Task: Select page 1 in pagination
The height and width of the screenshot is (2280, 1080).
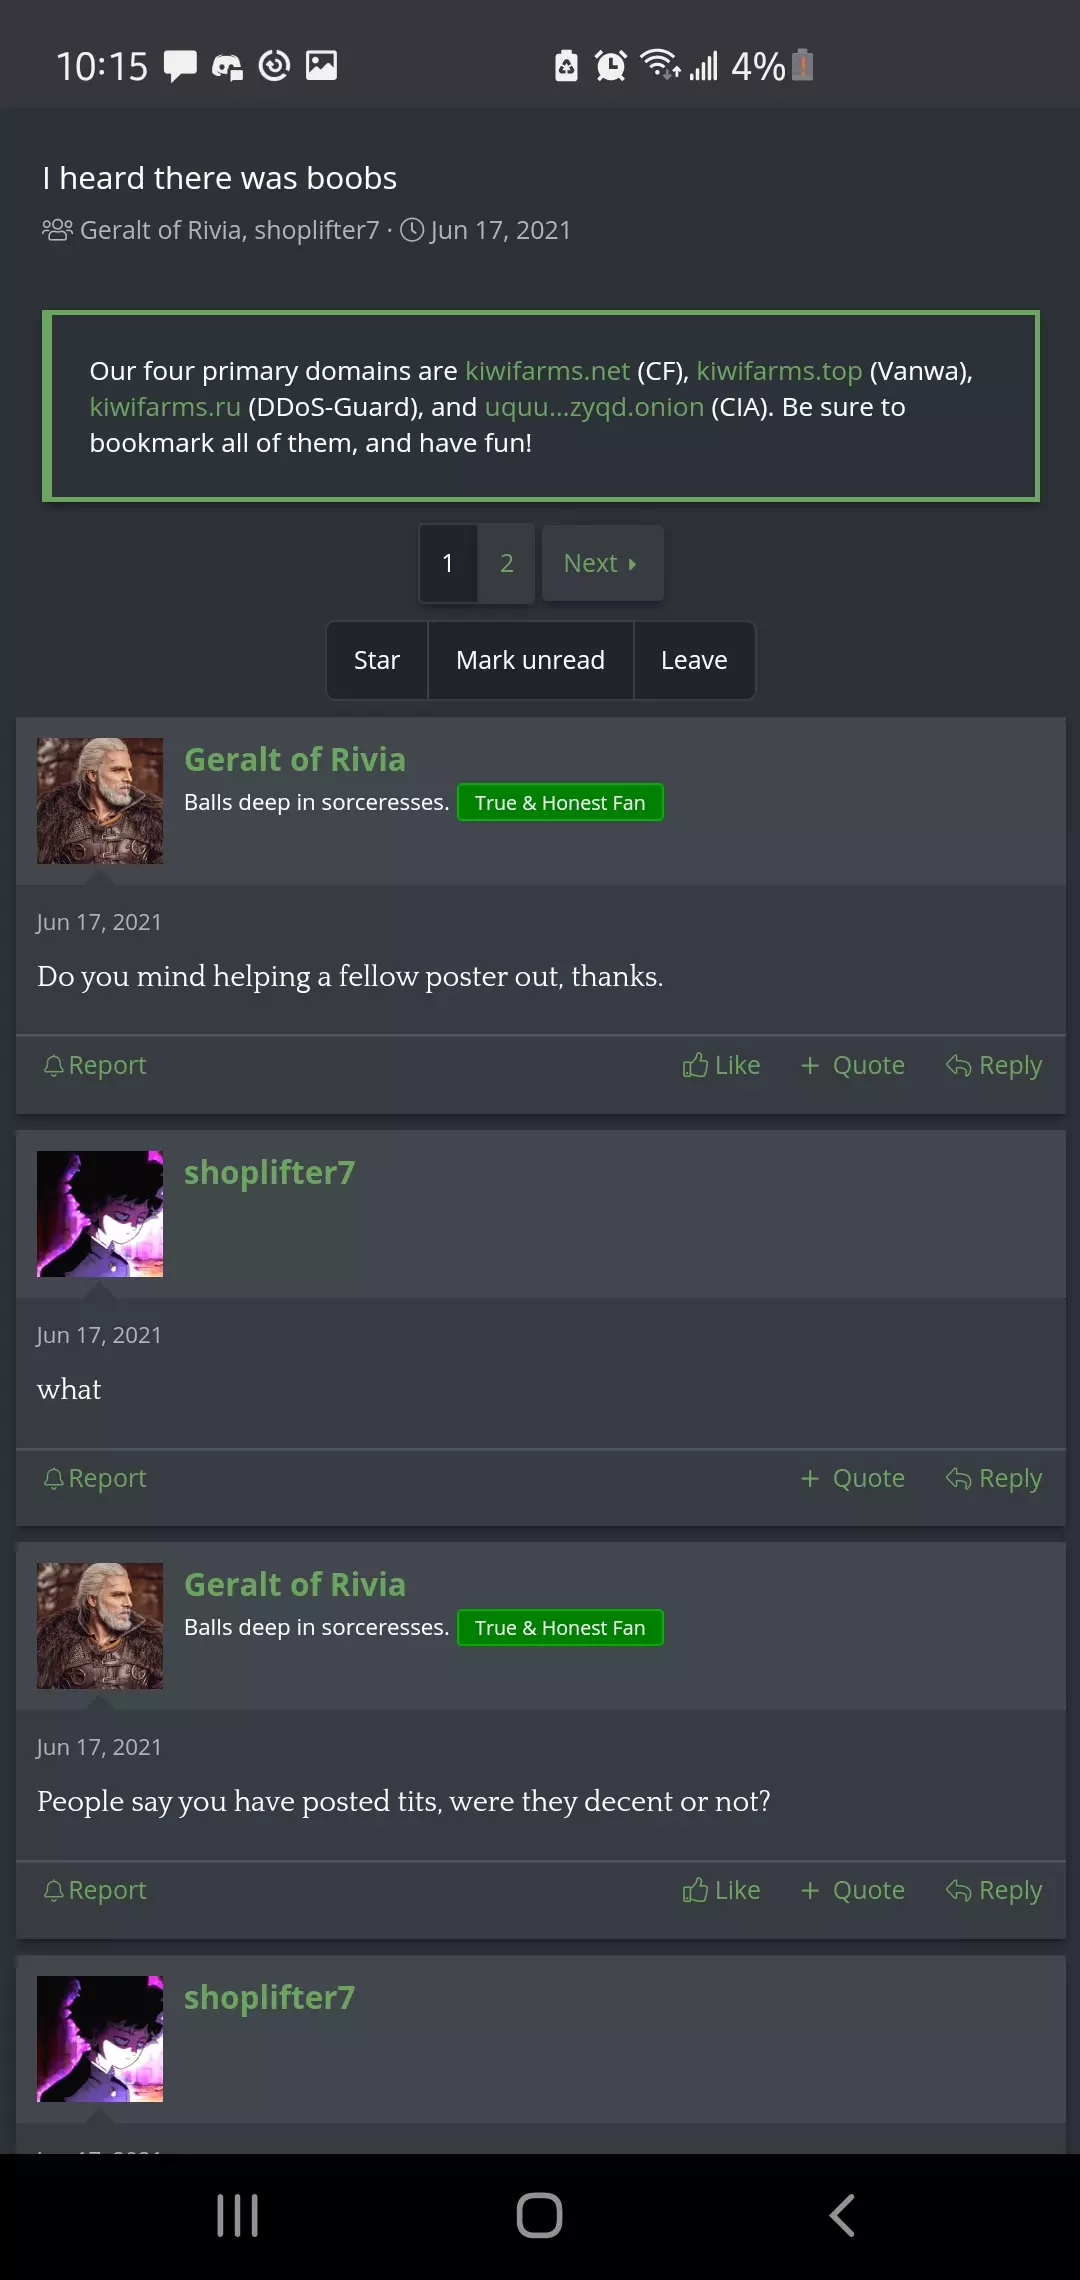Action: [448, 563]
